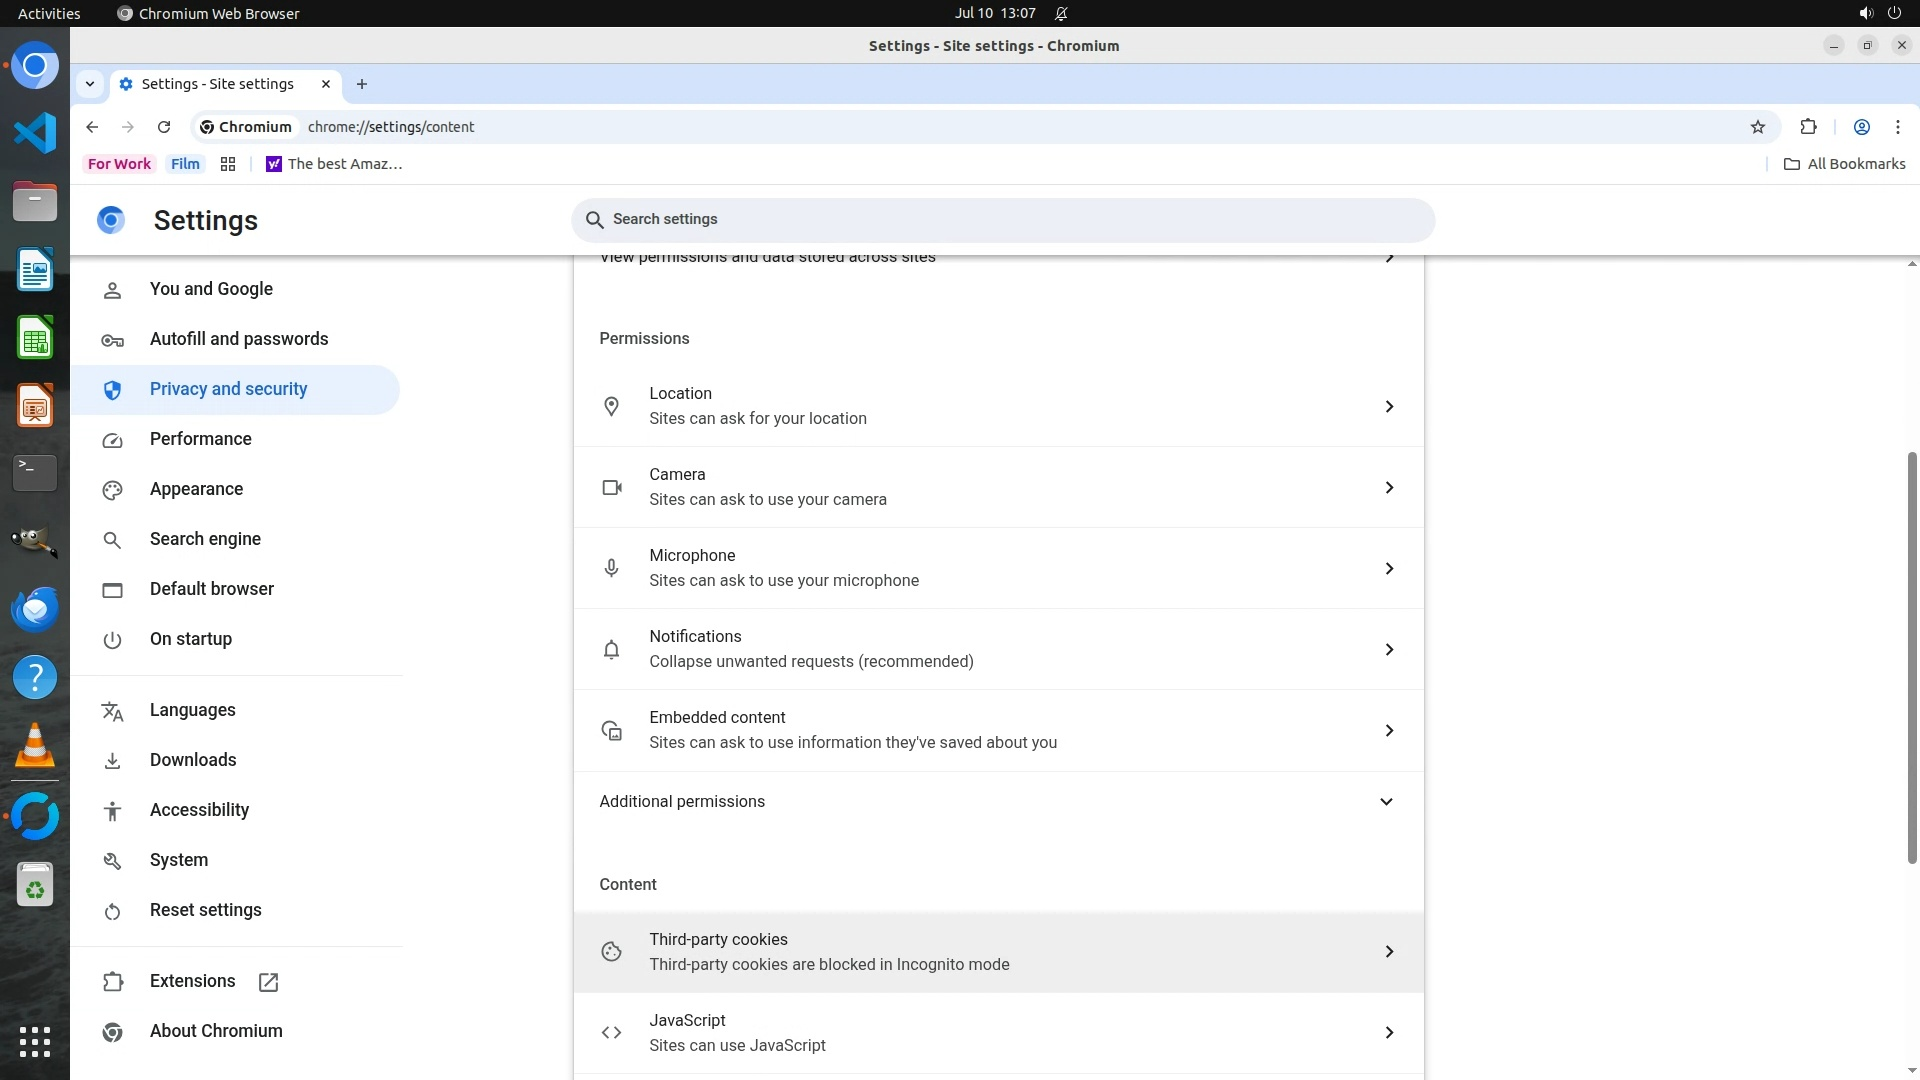Launch Visual Studio Code from dock

pos(35,133)
